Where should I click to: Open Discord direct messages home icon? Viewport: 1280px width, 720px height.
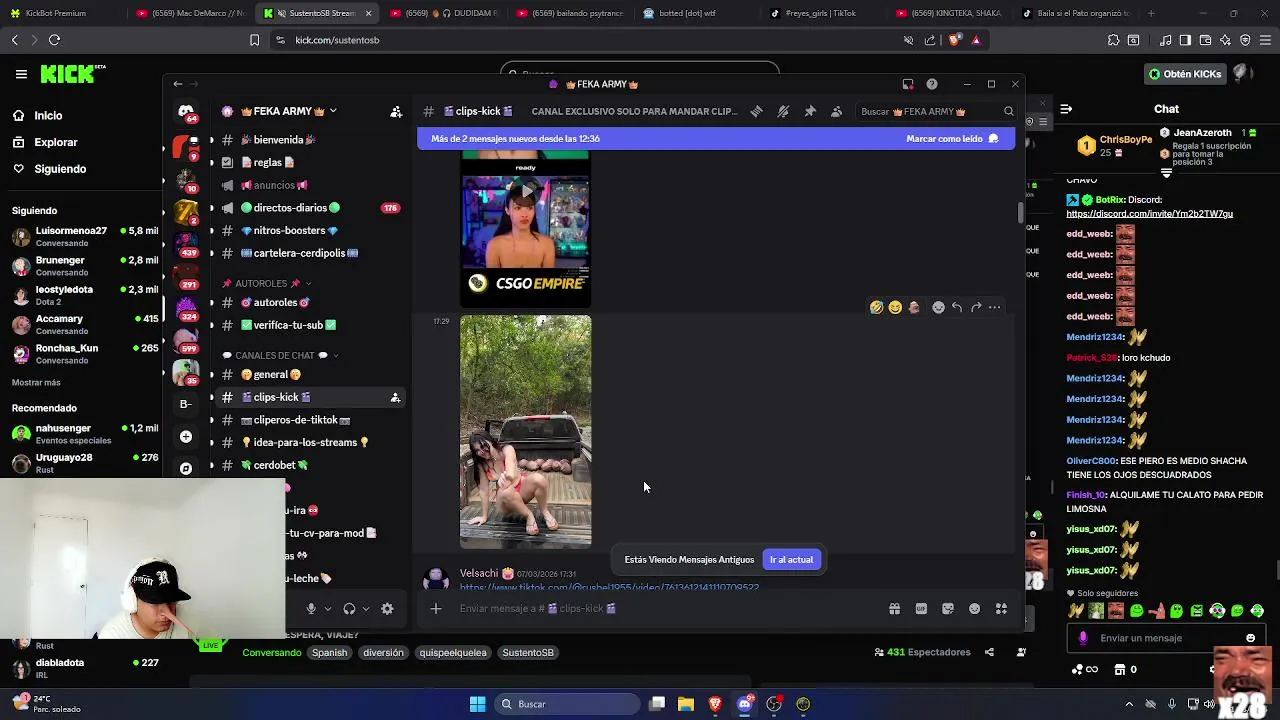pyautogui.click(x=186, y=112)
